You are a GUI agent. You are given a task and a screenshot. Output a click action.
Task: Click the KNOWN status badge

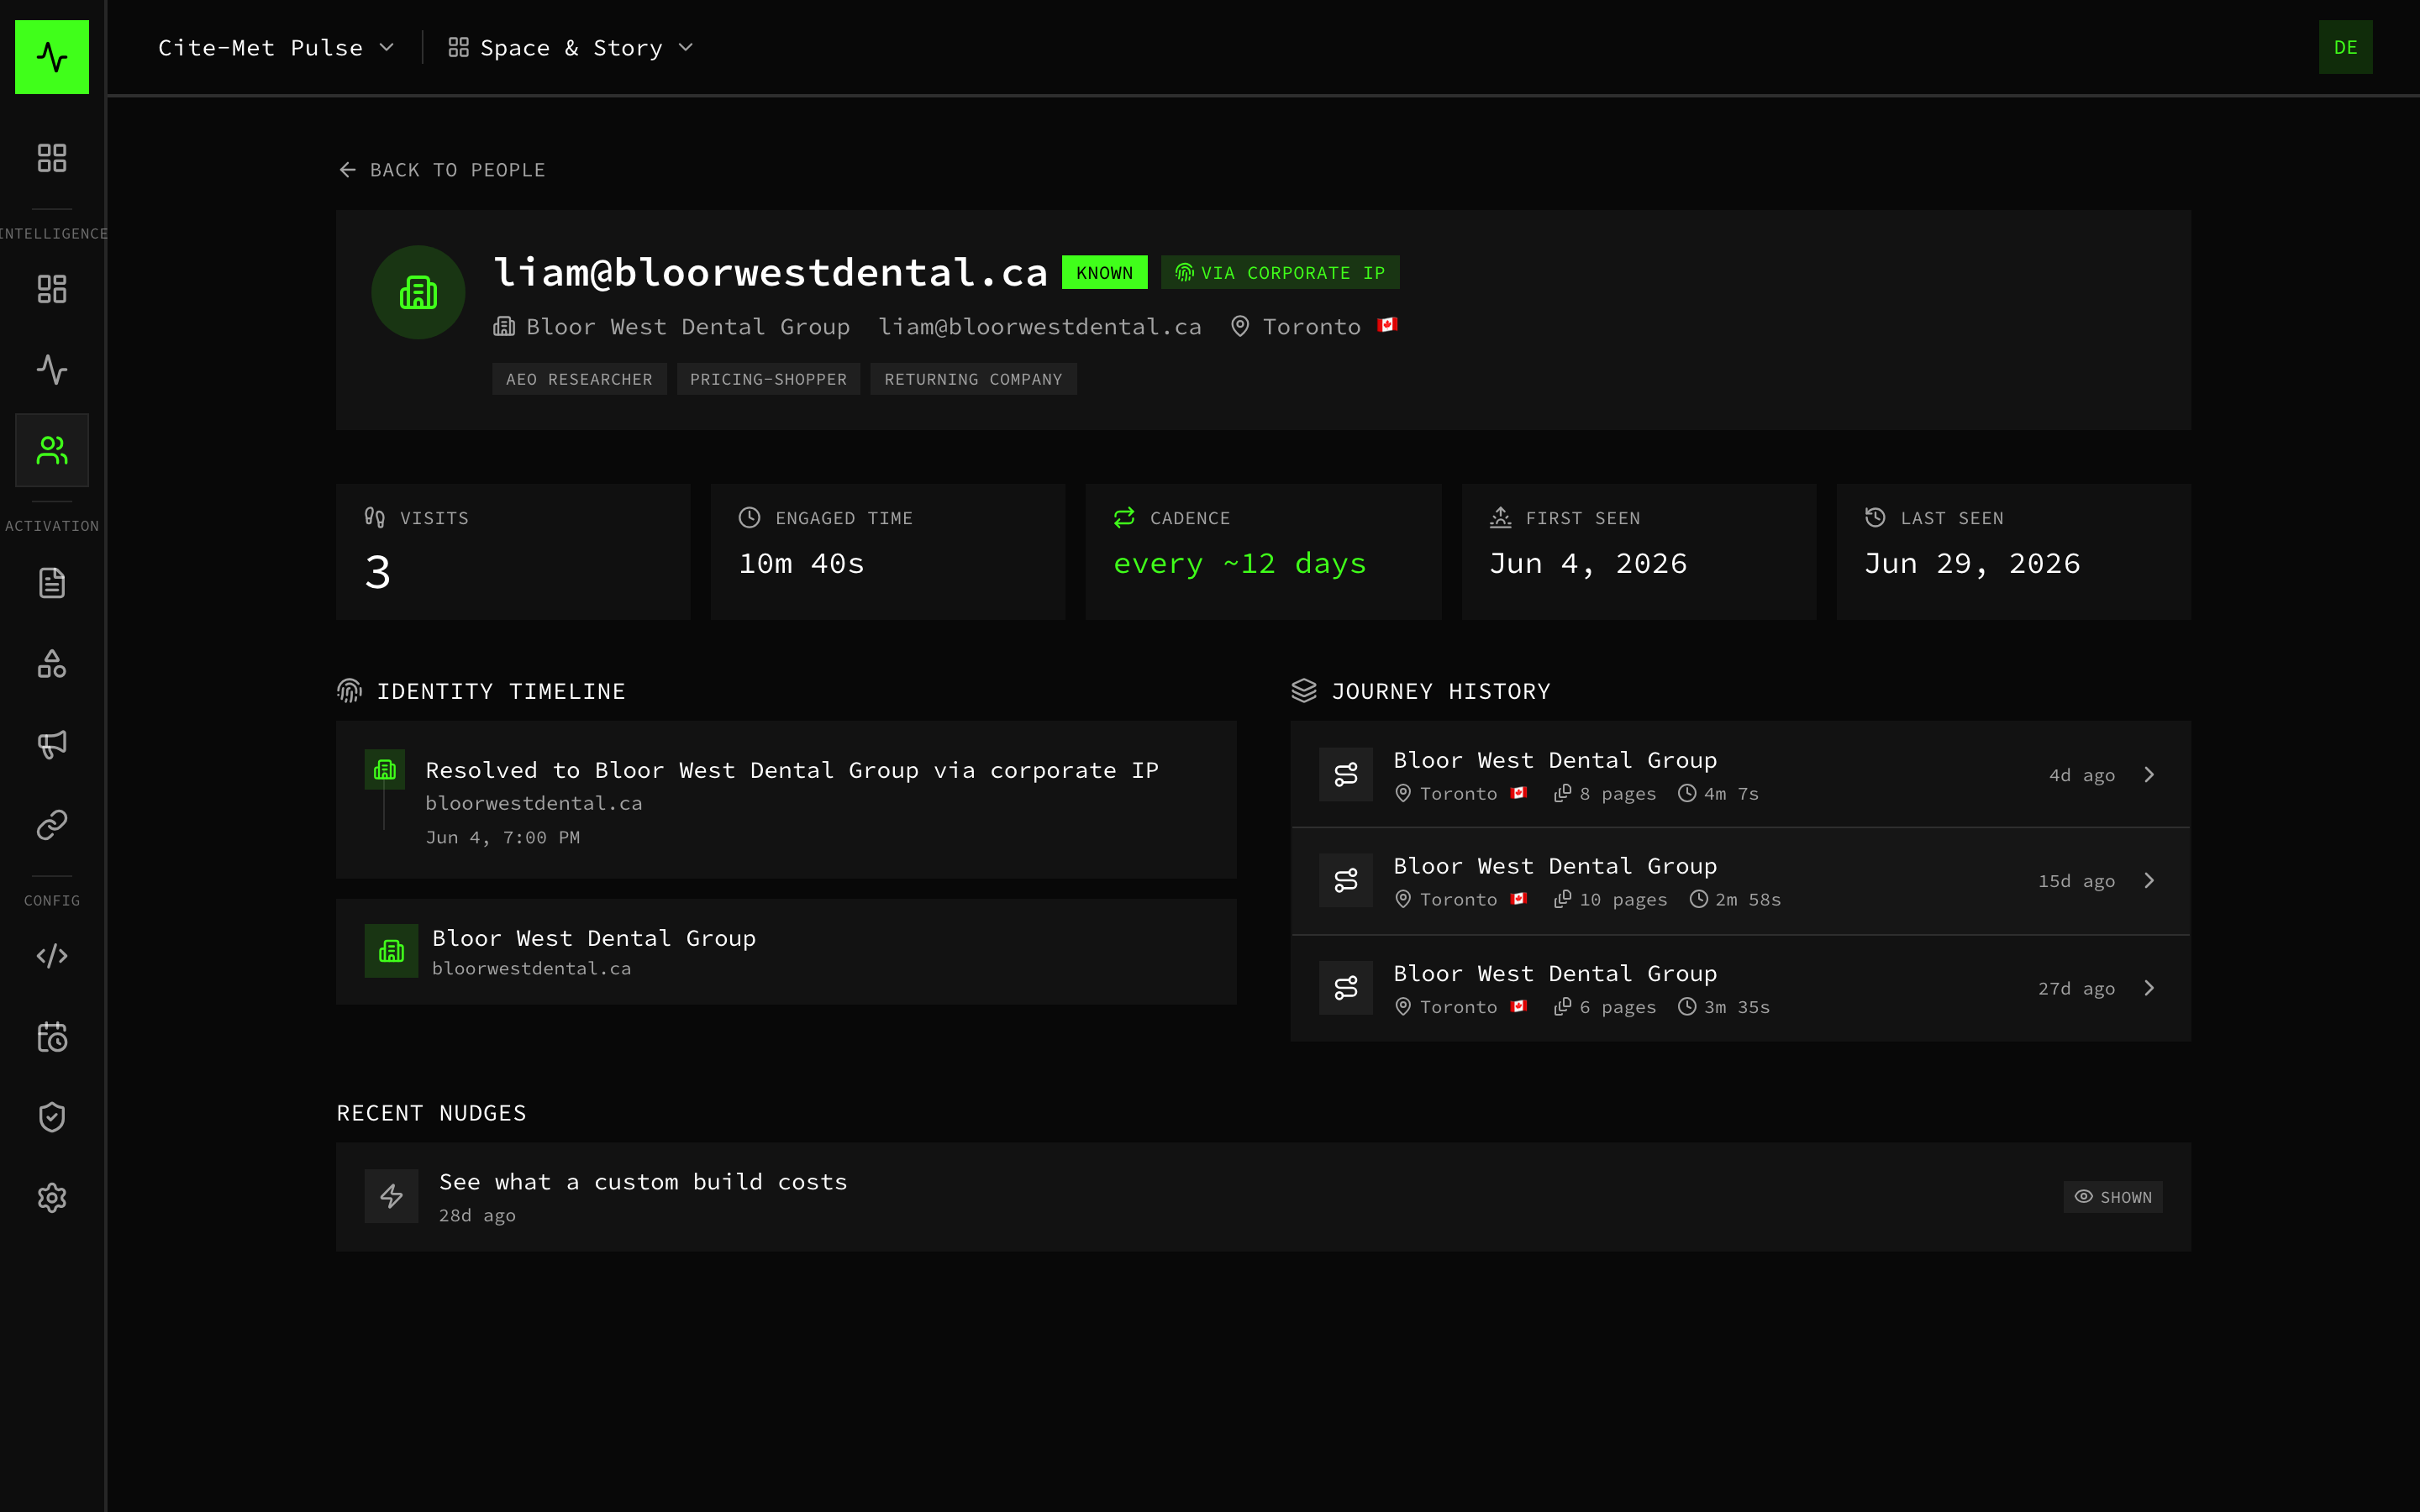[1104, 273]
